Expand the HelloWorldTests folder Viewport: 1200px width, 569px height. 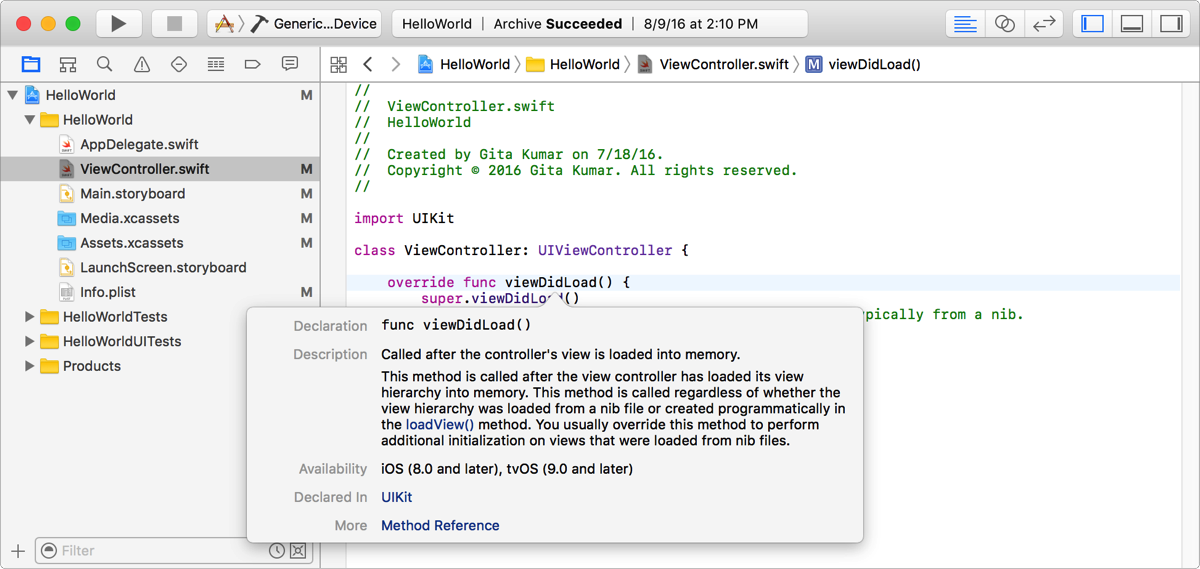coord(30,317)
